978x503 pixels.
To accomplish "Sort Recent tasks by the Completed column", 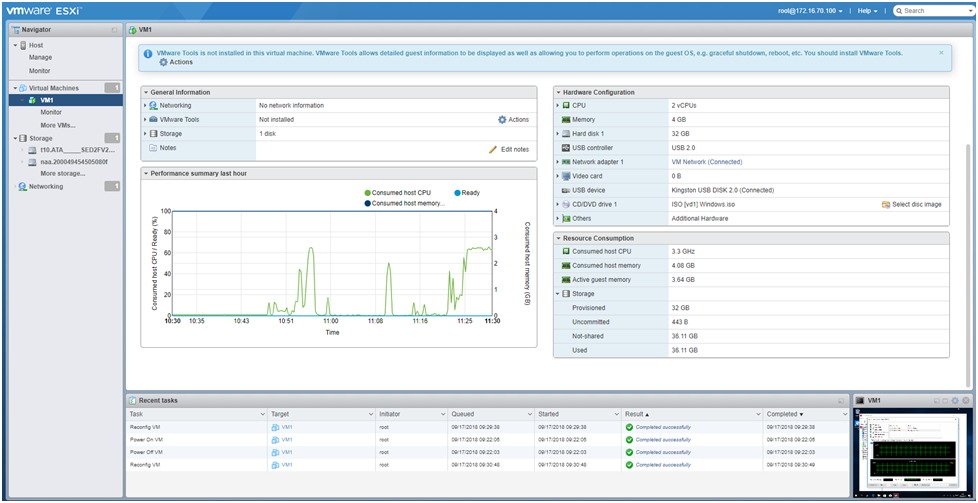I will (x=806, y=414).
